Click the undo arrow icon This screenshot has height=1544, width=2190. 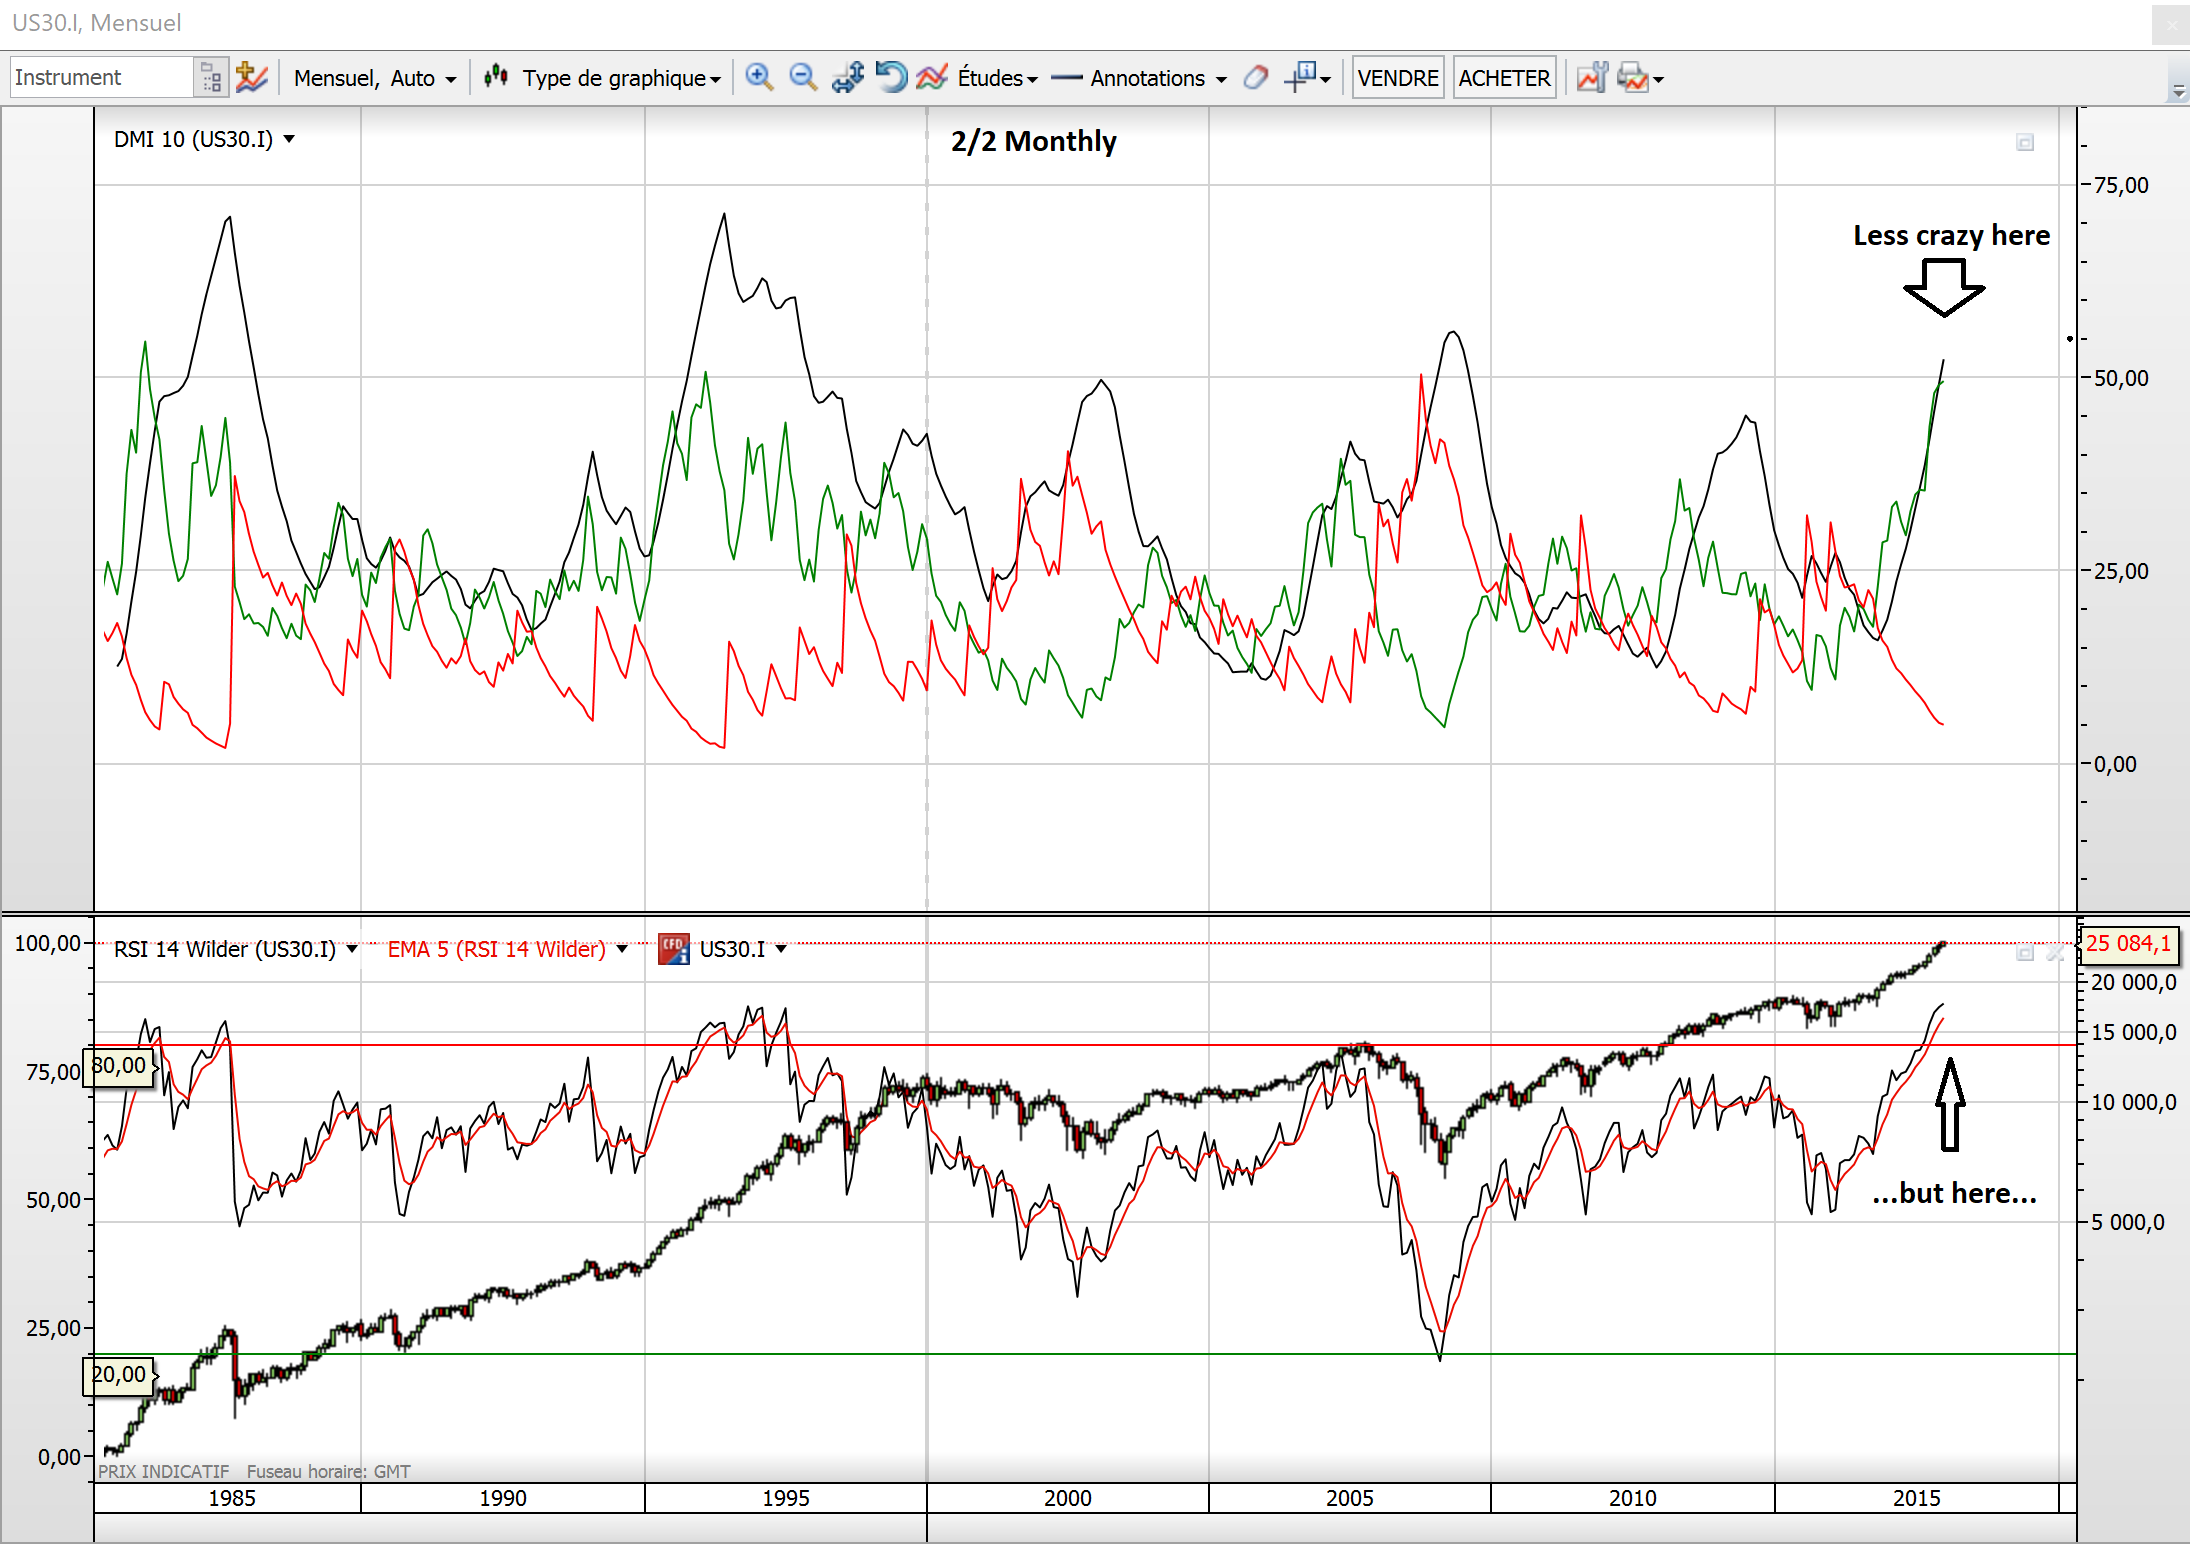click(x=890, y=77)
